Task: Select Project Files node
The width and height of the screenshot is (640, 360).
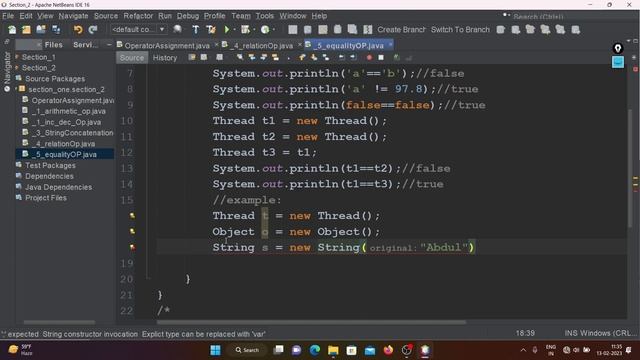Action: click(x=46, y=198)
